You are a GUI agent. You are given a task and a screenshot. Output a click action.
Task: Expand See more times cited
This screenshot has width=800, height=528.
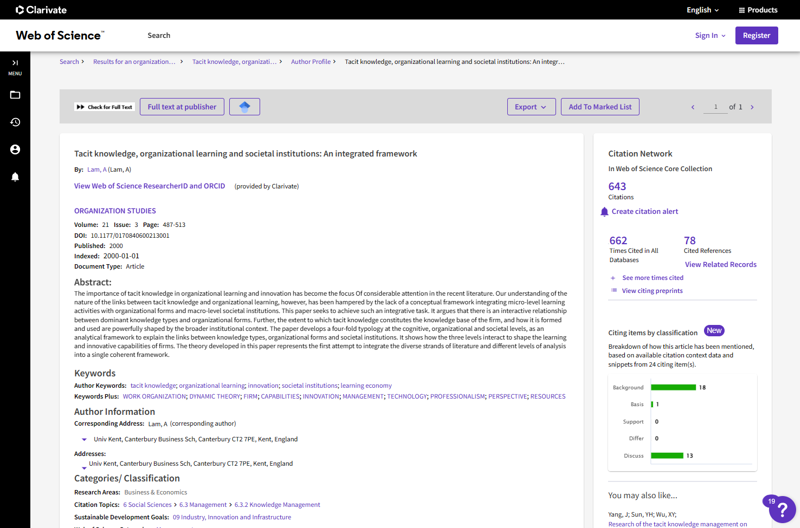[652, 278]
